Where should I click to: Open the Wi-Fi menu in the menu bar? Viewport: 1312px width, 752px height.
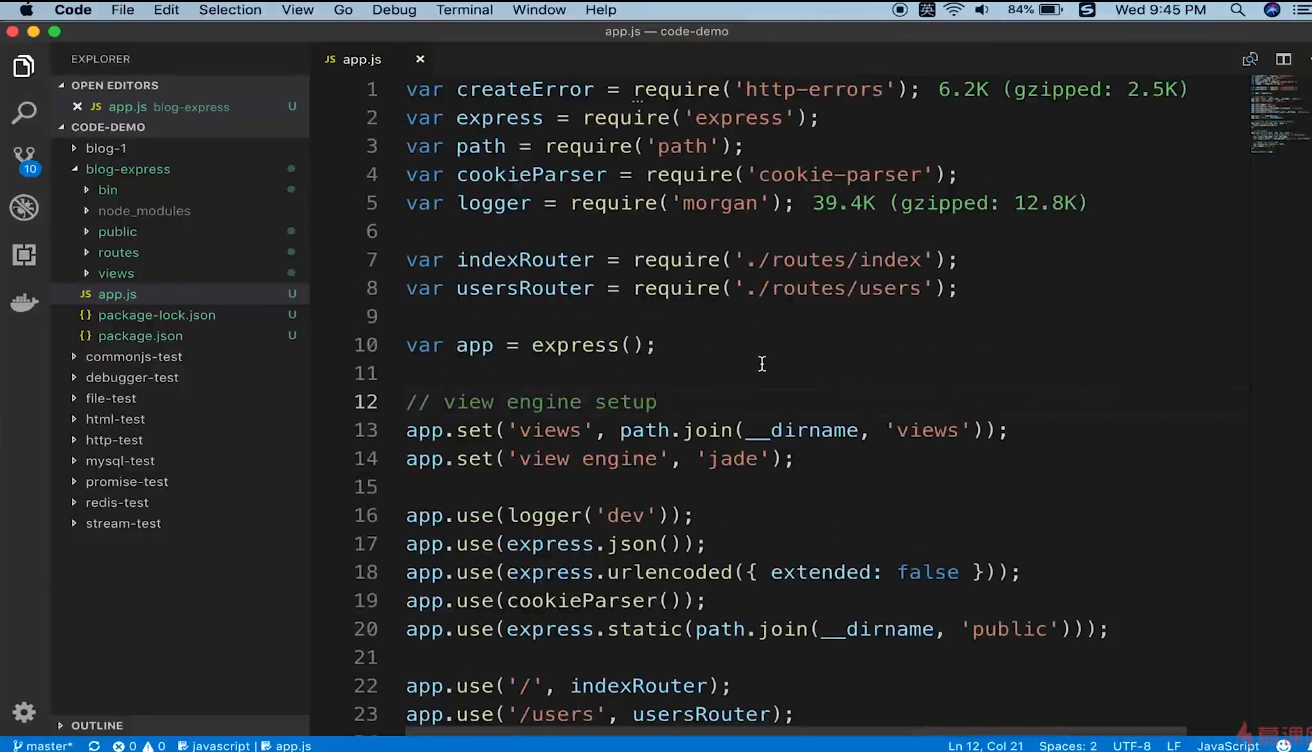point(954,10)
